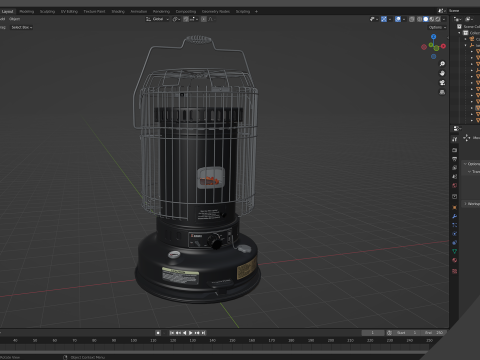Click frame 100 on timeline ruler

[x=134, y=340]
